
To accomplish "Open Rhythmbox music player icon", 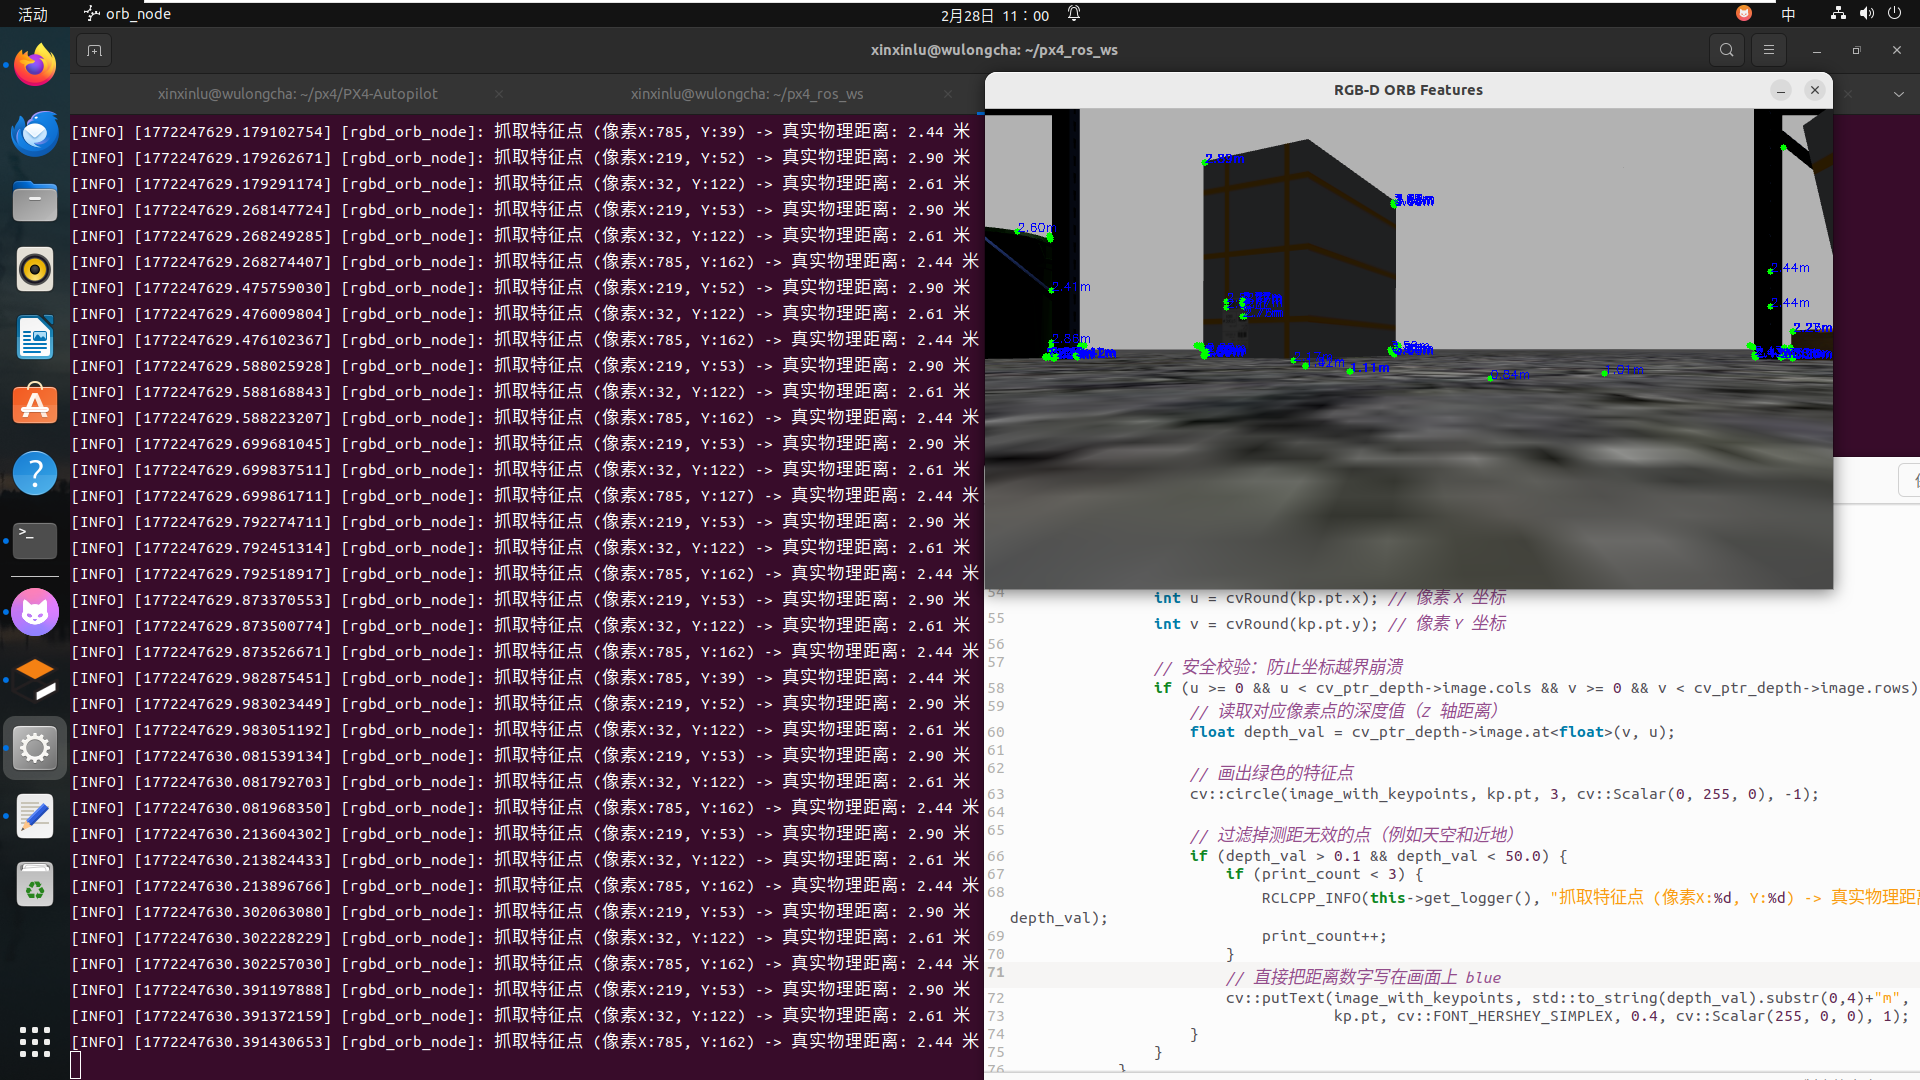I will click(35, 270).
